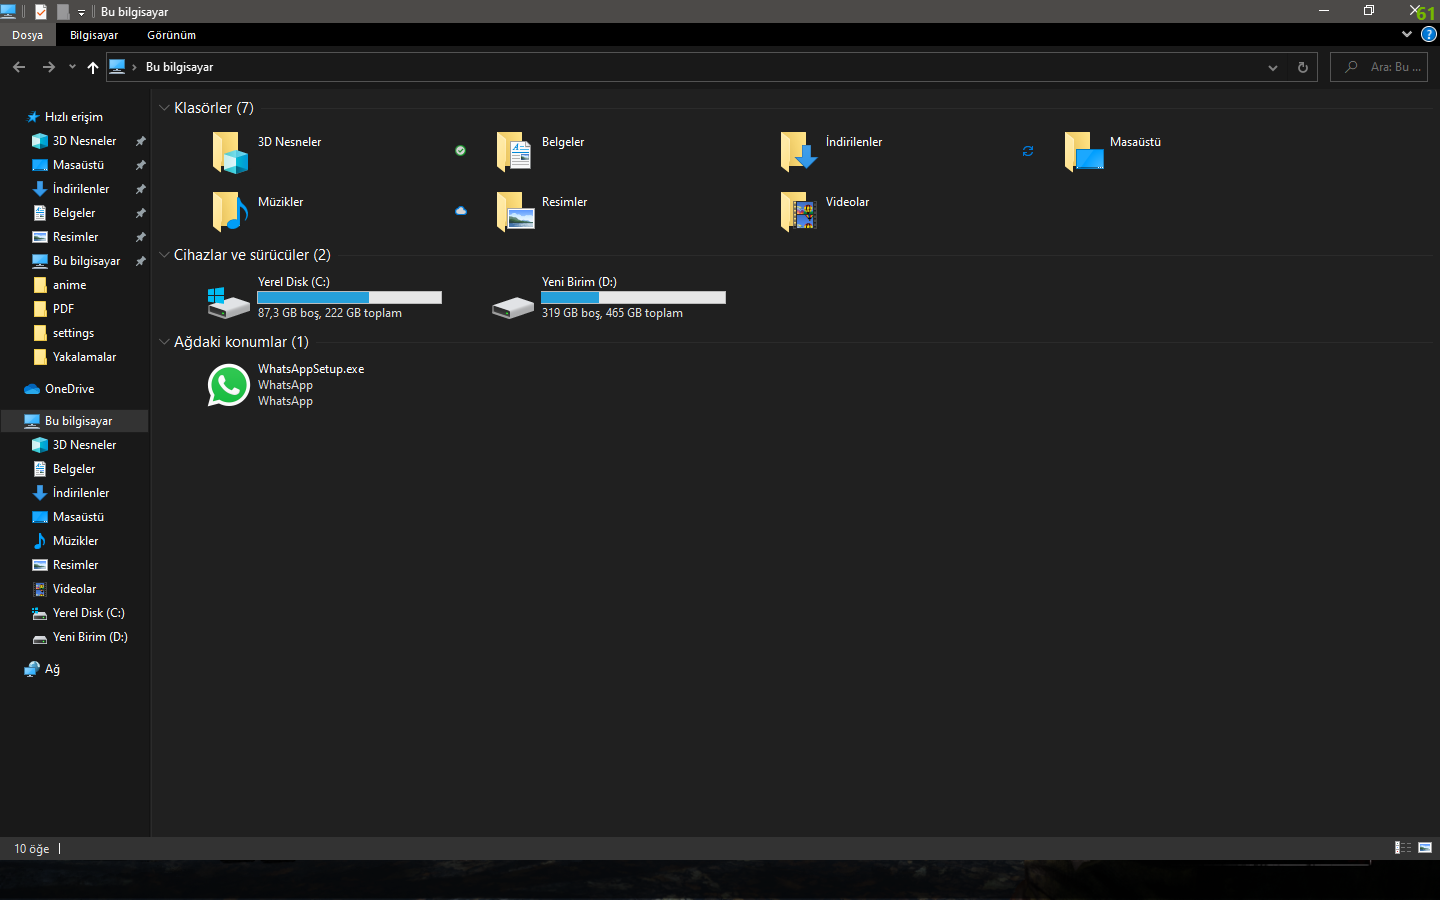Switch to the Görünüm ribbon tab
The width and height of the screenshot is (1440, 900).
click(x=171, y=34)
